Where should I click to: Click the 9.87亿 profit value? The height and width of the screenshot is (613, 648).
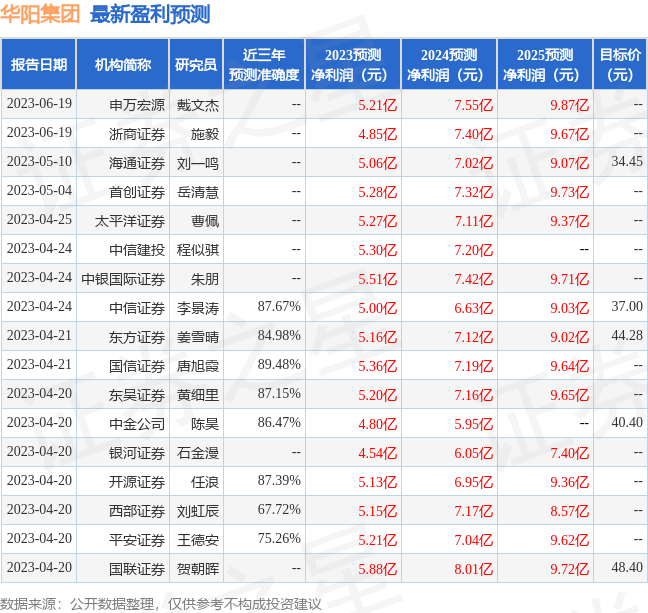[569, 105]
